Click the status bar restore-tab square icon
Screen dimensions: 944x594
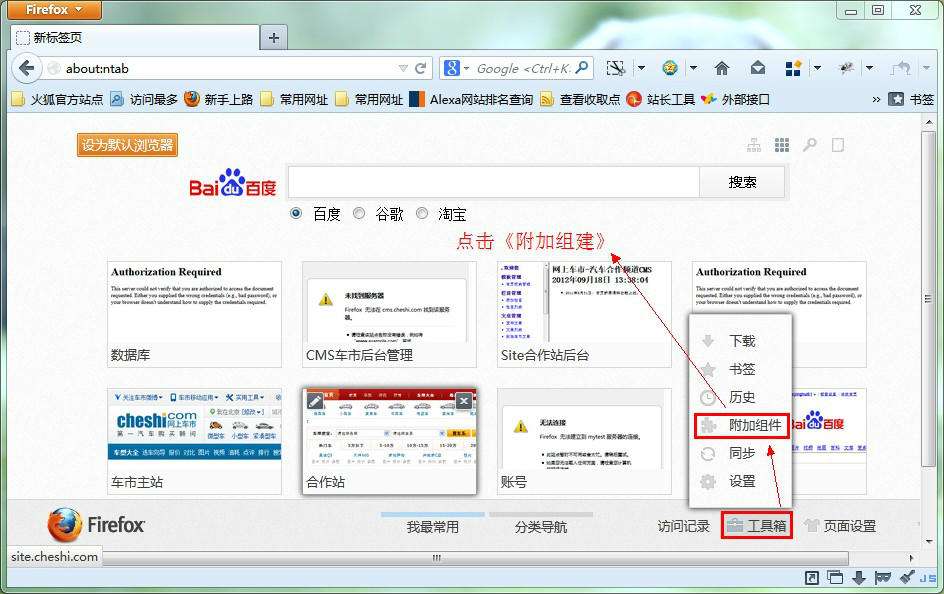(812, 578)
